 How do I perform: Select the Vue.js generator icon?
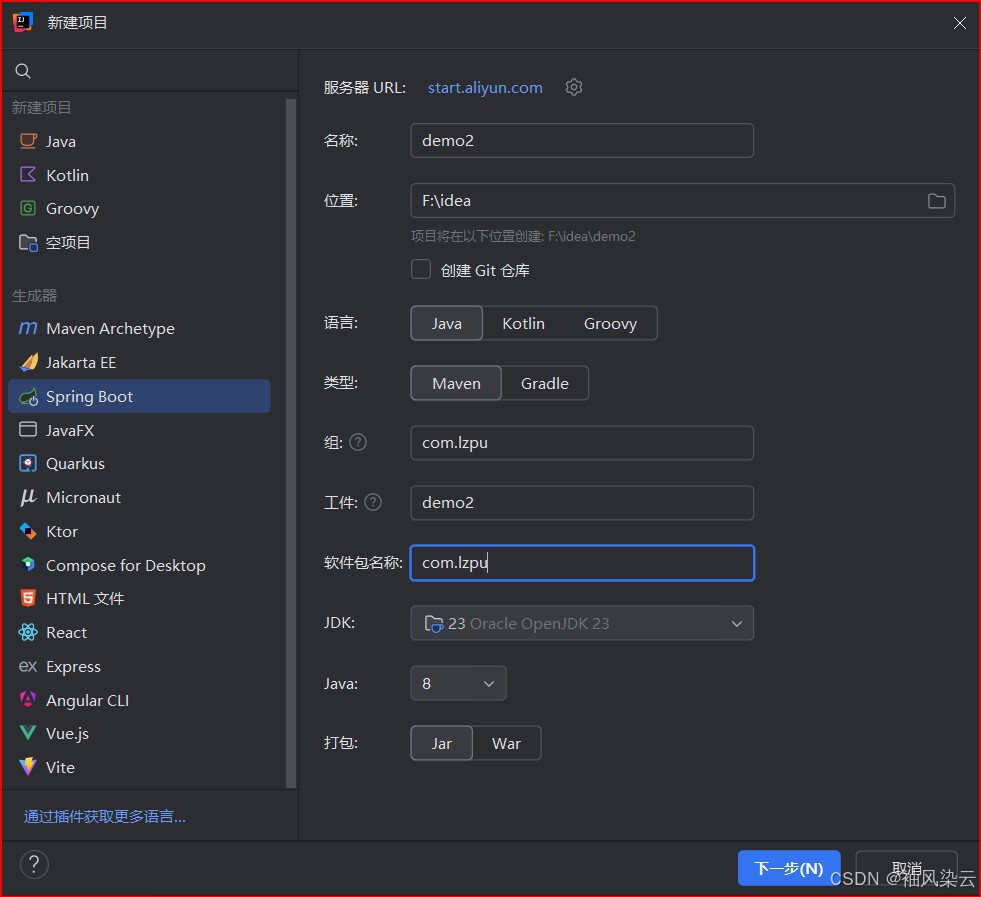[28, 733]
